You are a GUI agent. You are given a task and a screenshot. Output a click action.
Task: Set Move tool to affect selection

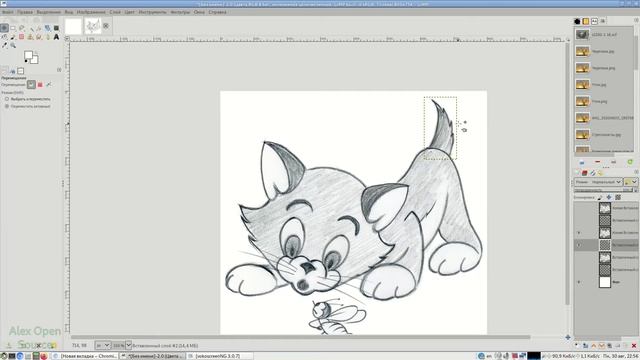pyautogui.click(x=40, y=84)
